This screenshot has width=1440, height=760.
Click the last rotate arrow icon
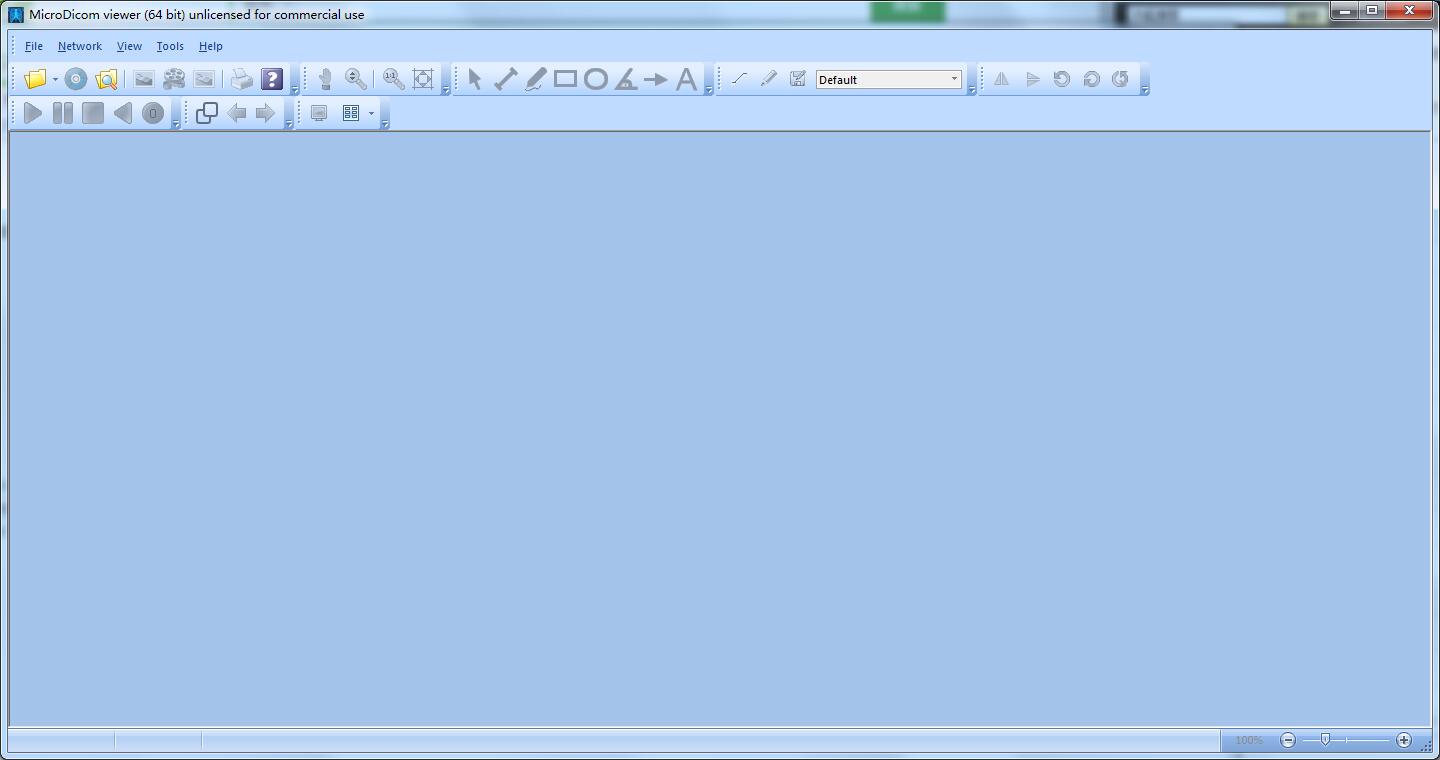pyautogui.click(x=1120, y=79)
